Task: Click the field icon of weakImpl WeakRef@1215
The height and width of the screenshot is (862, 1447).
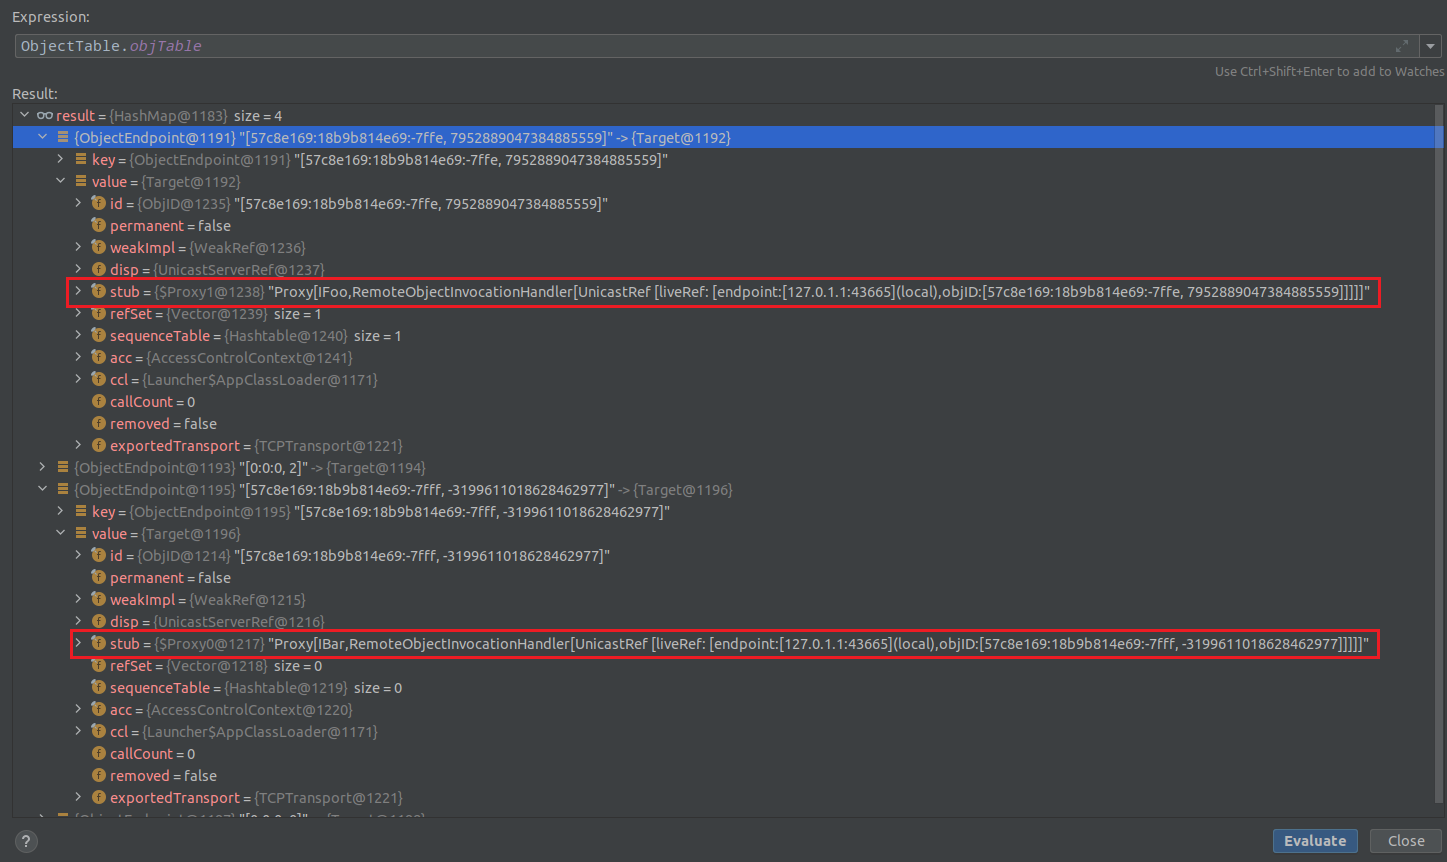Action: (x=98, y=600)
